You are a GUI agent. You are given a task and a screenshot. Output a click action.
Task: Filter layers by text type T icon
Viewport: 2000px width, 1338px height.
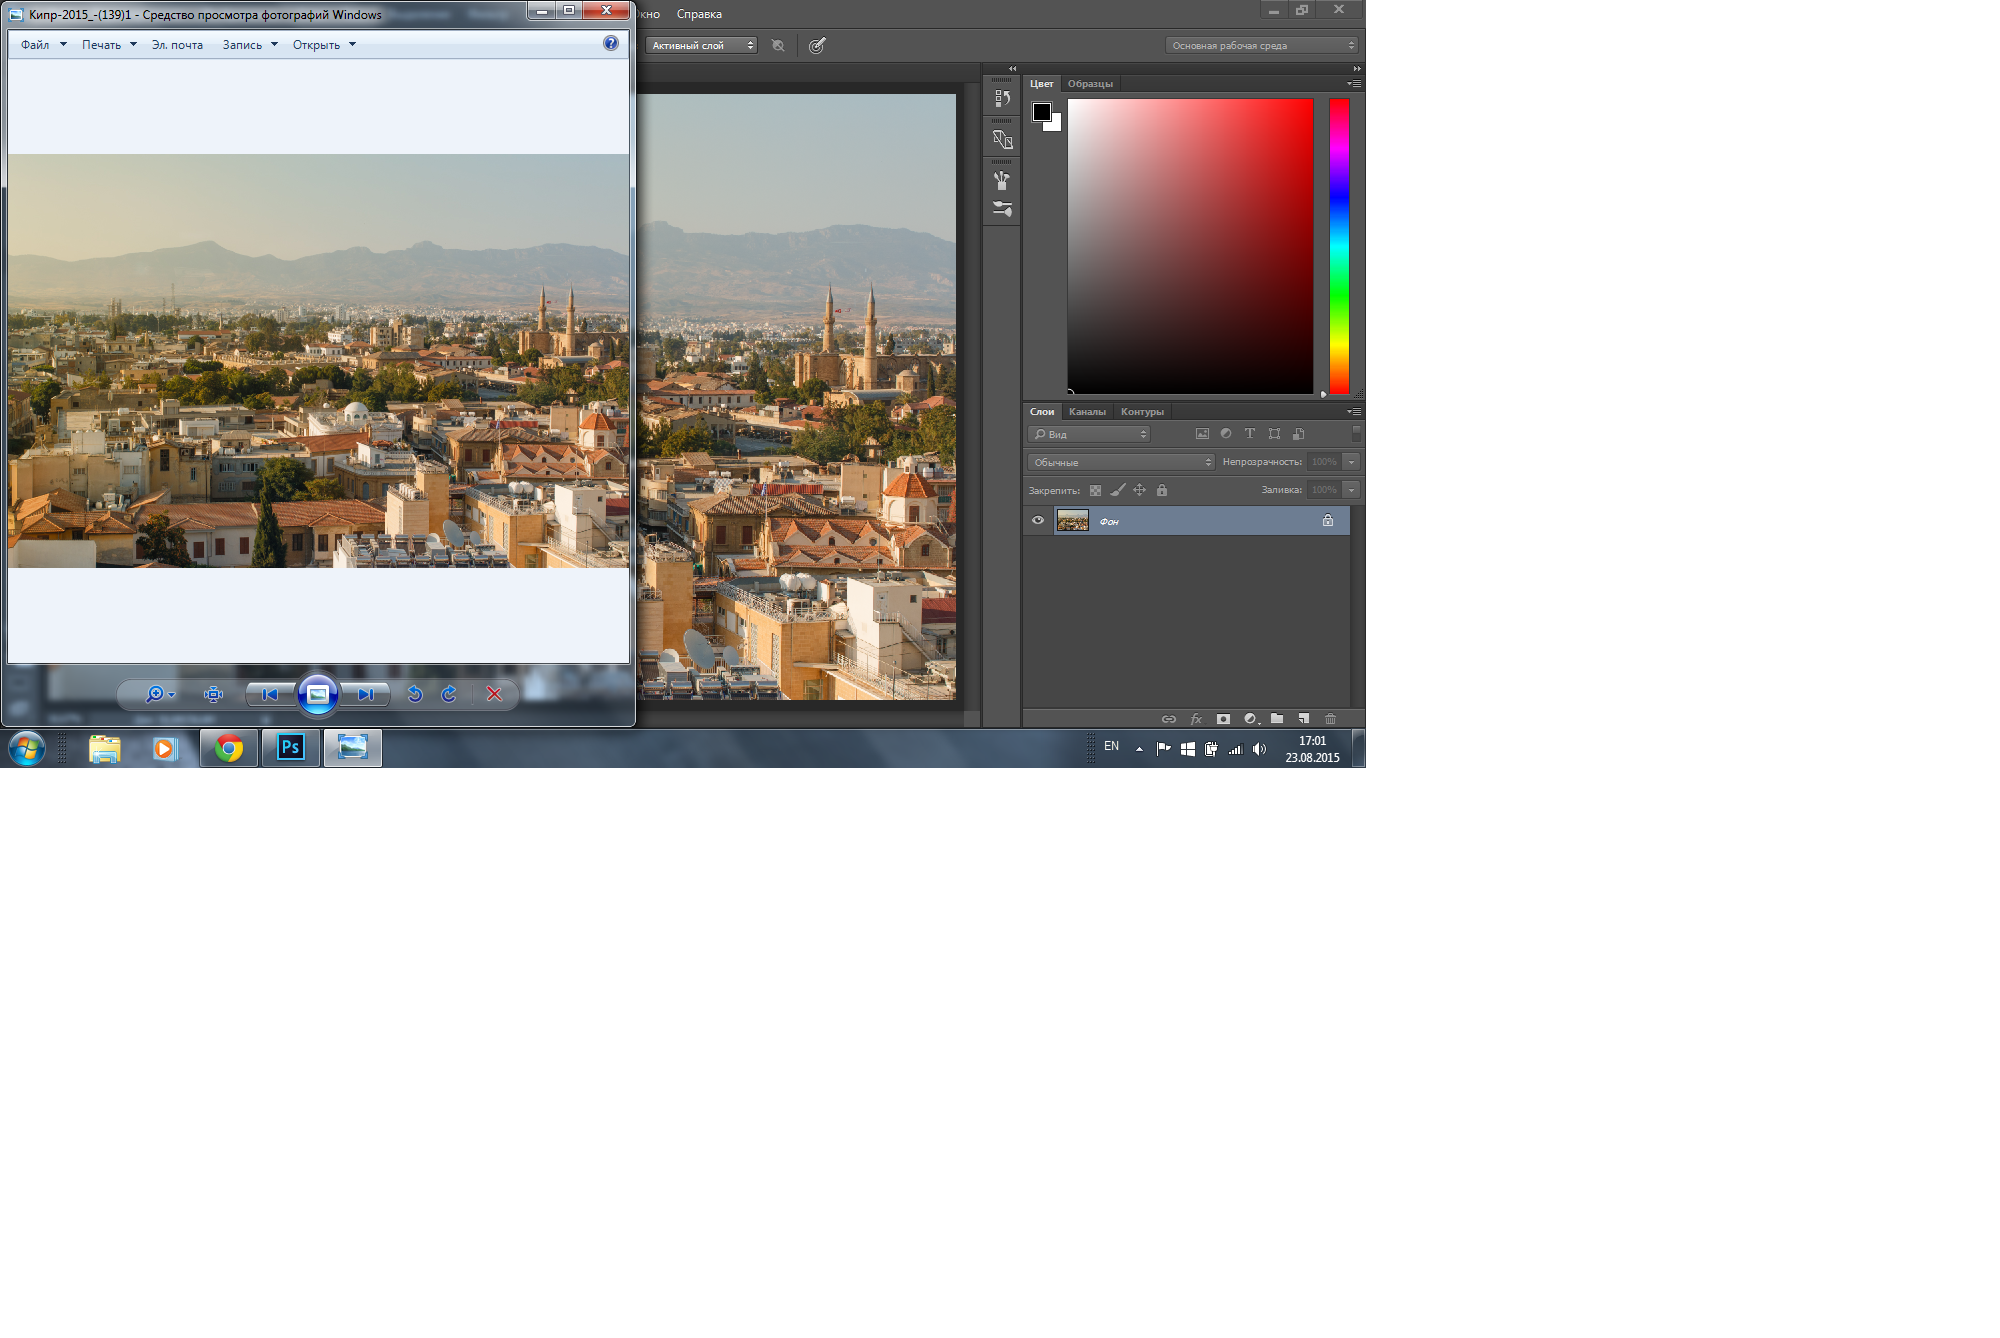pyautogui.click(x=1249, y=434)
